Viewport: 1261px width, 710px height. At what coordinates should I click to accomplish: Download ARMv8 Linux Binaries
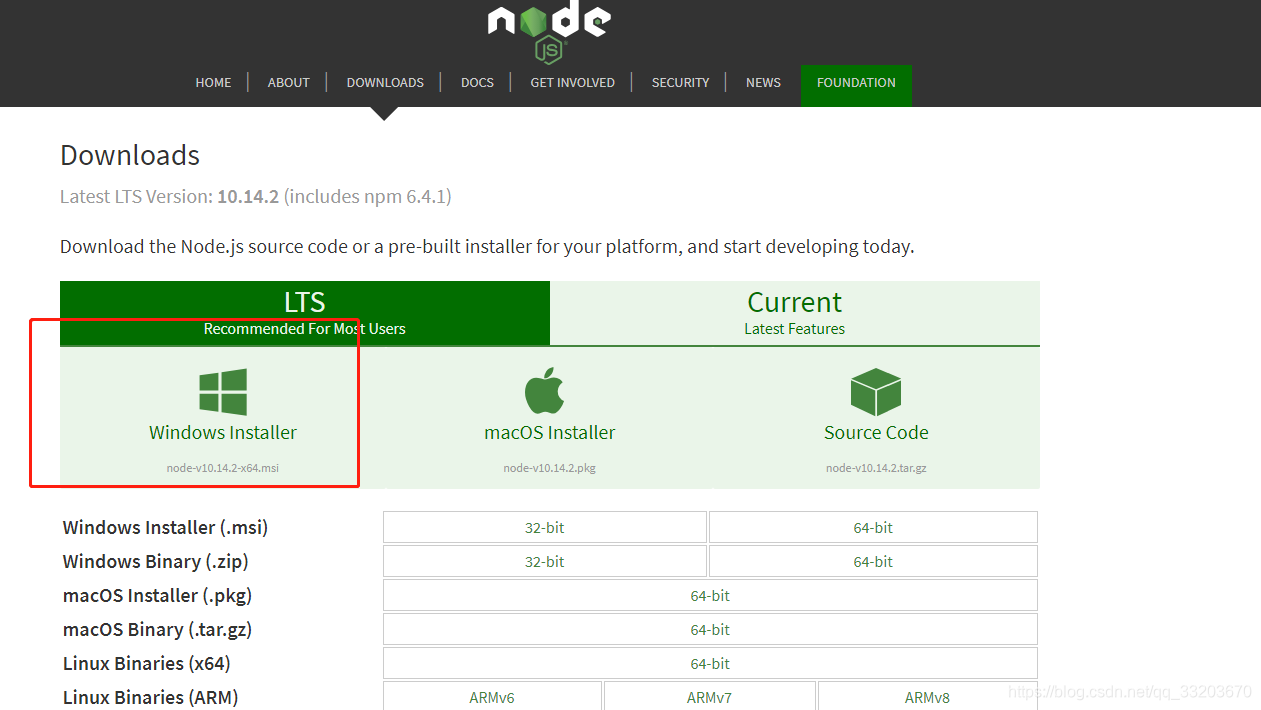[927, 696]
